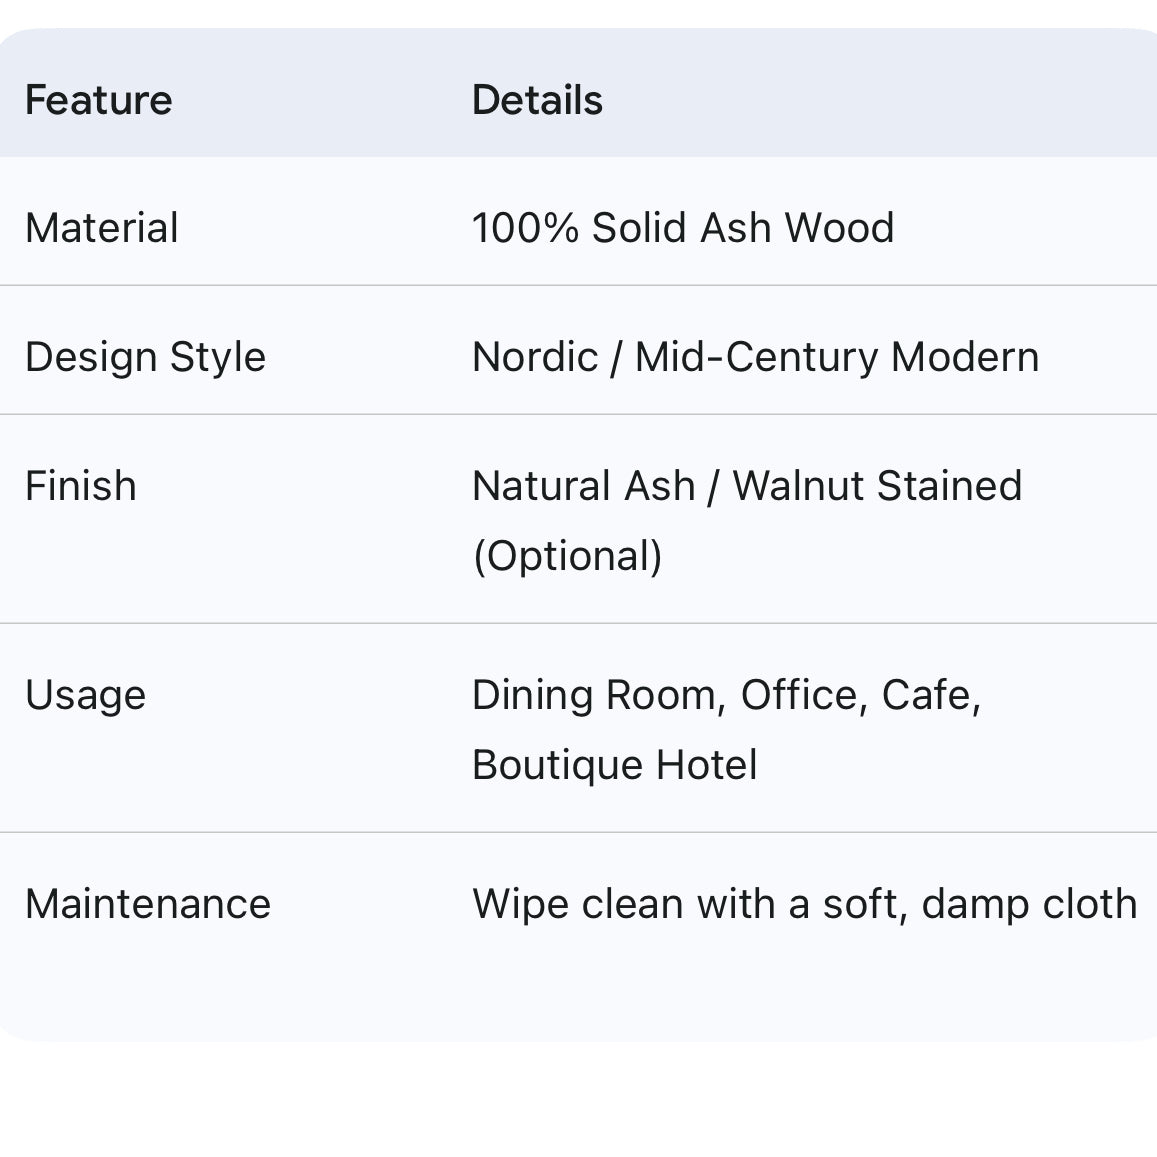Click the Dining Room text
The height and width of the screenshot is (1157, 1157).
pos(598,695)
